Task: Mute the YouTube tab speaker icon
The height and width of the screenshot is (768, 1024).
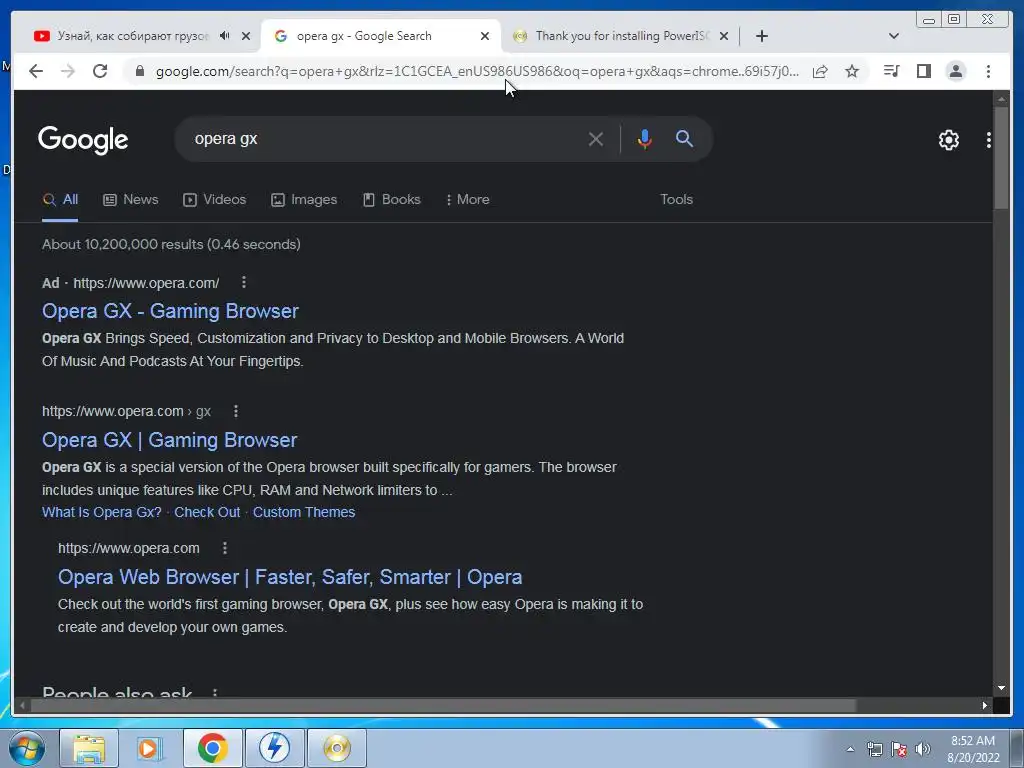Action: (x=225, y=36)
